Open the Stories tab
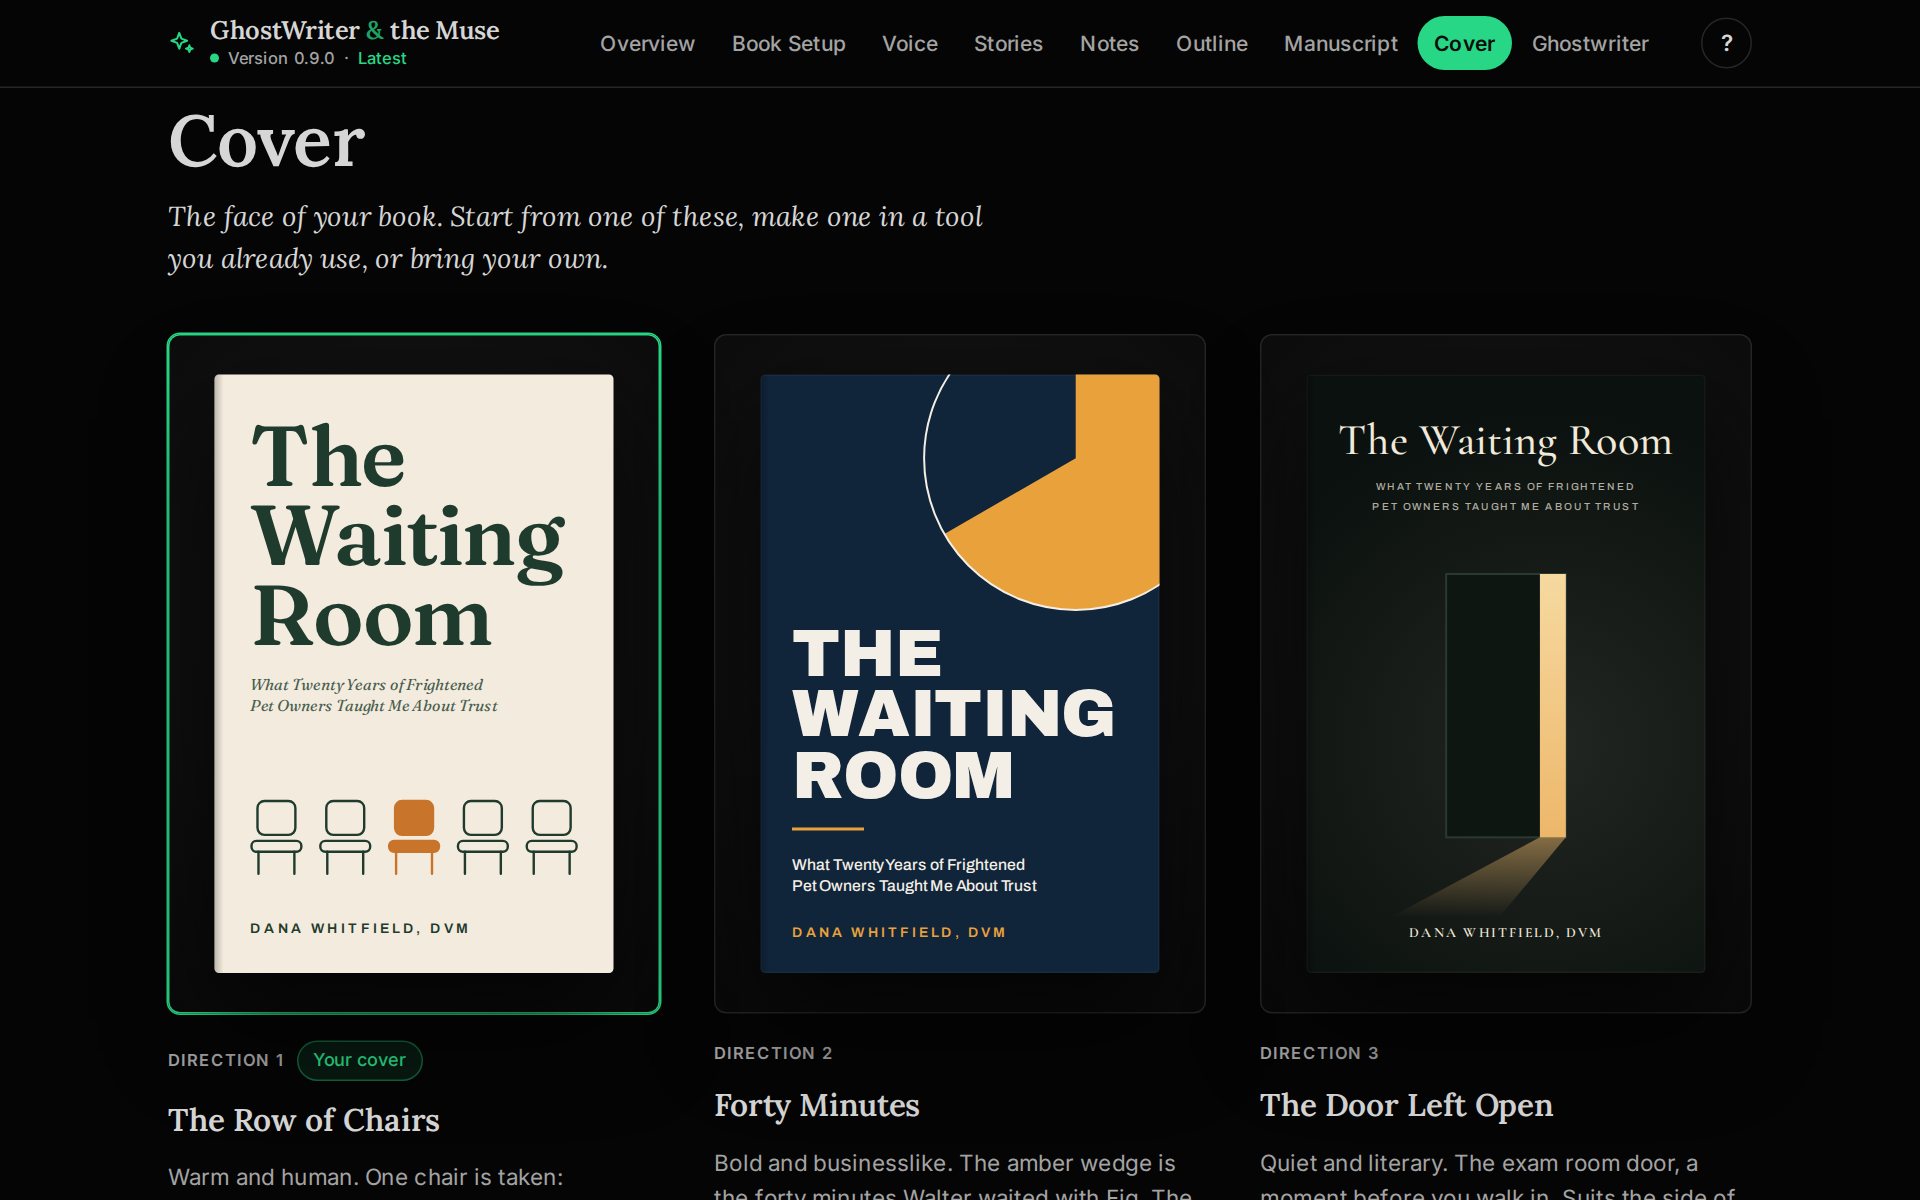 coord(1008,43)
